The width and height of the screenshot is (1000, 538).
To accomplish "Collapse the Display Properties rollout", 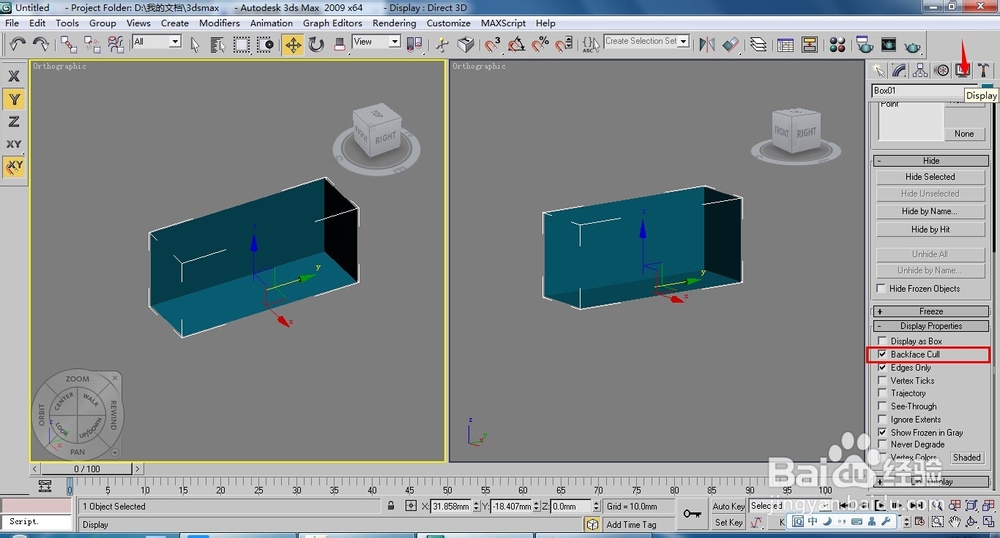I will tap(930, 326).
